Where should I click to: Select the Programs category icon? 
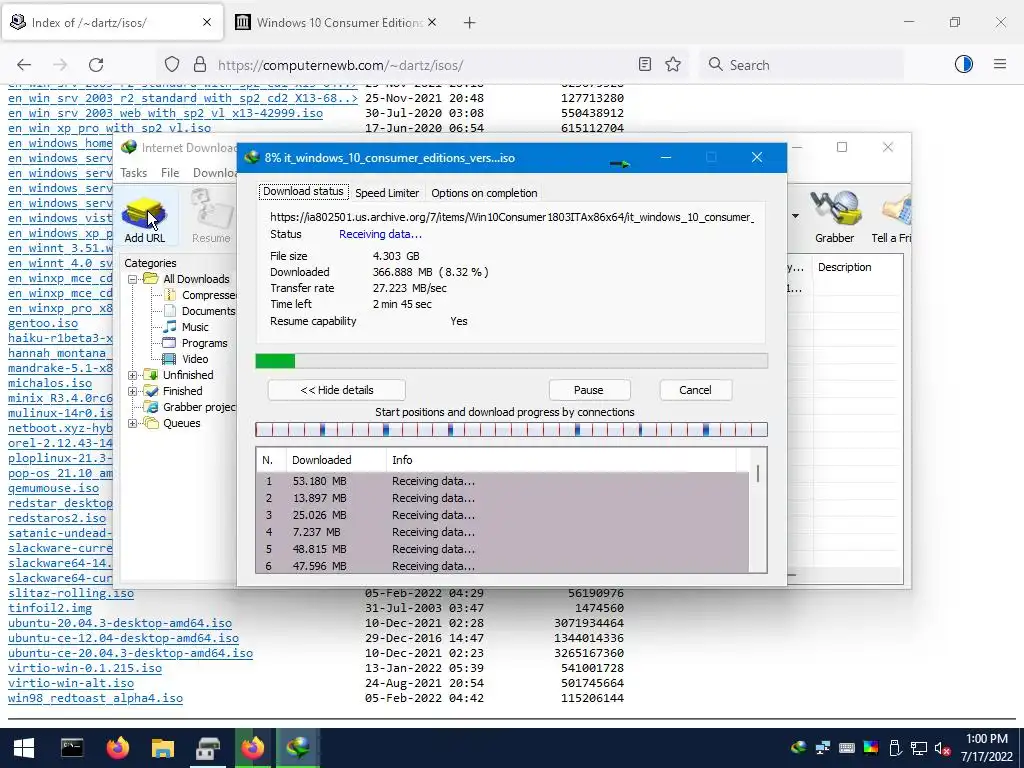[169, 343]
